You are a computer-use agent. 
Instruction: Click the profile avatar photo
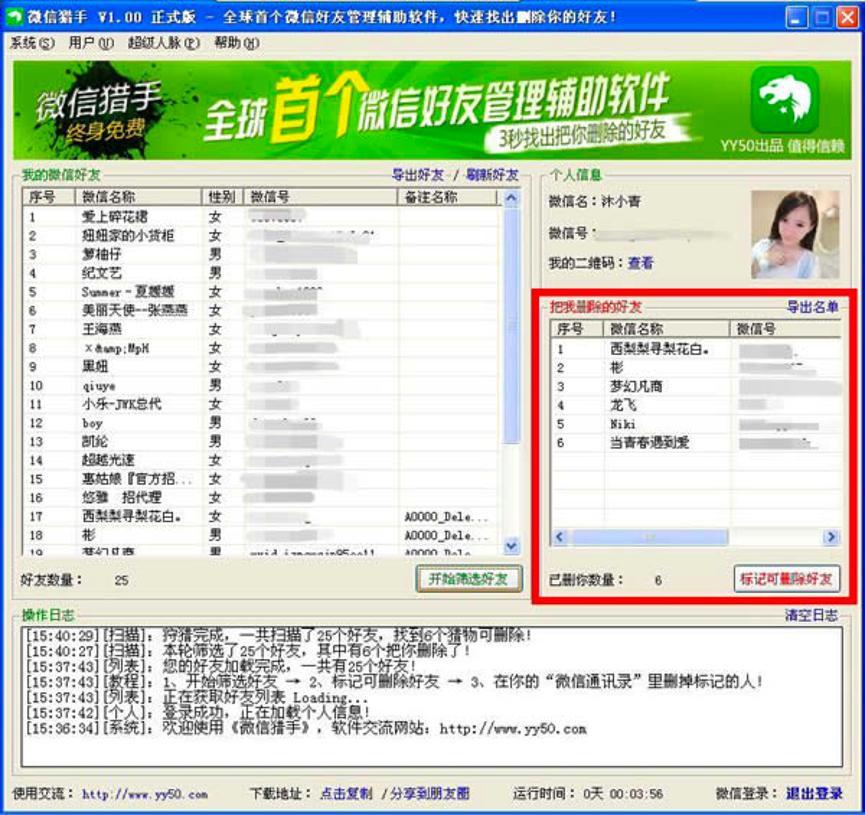pyautogui.click(x=794, y=235)
